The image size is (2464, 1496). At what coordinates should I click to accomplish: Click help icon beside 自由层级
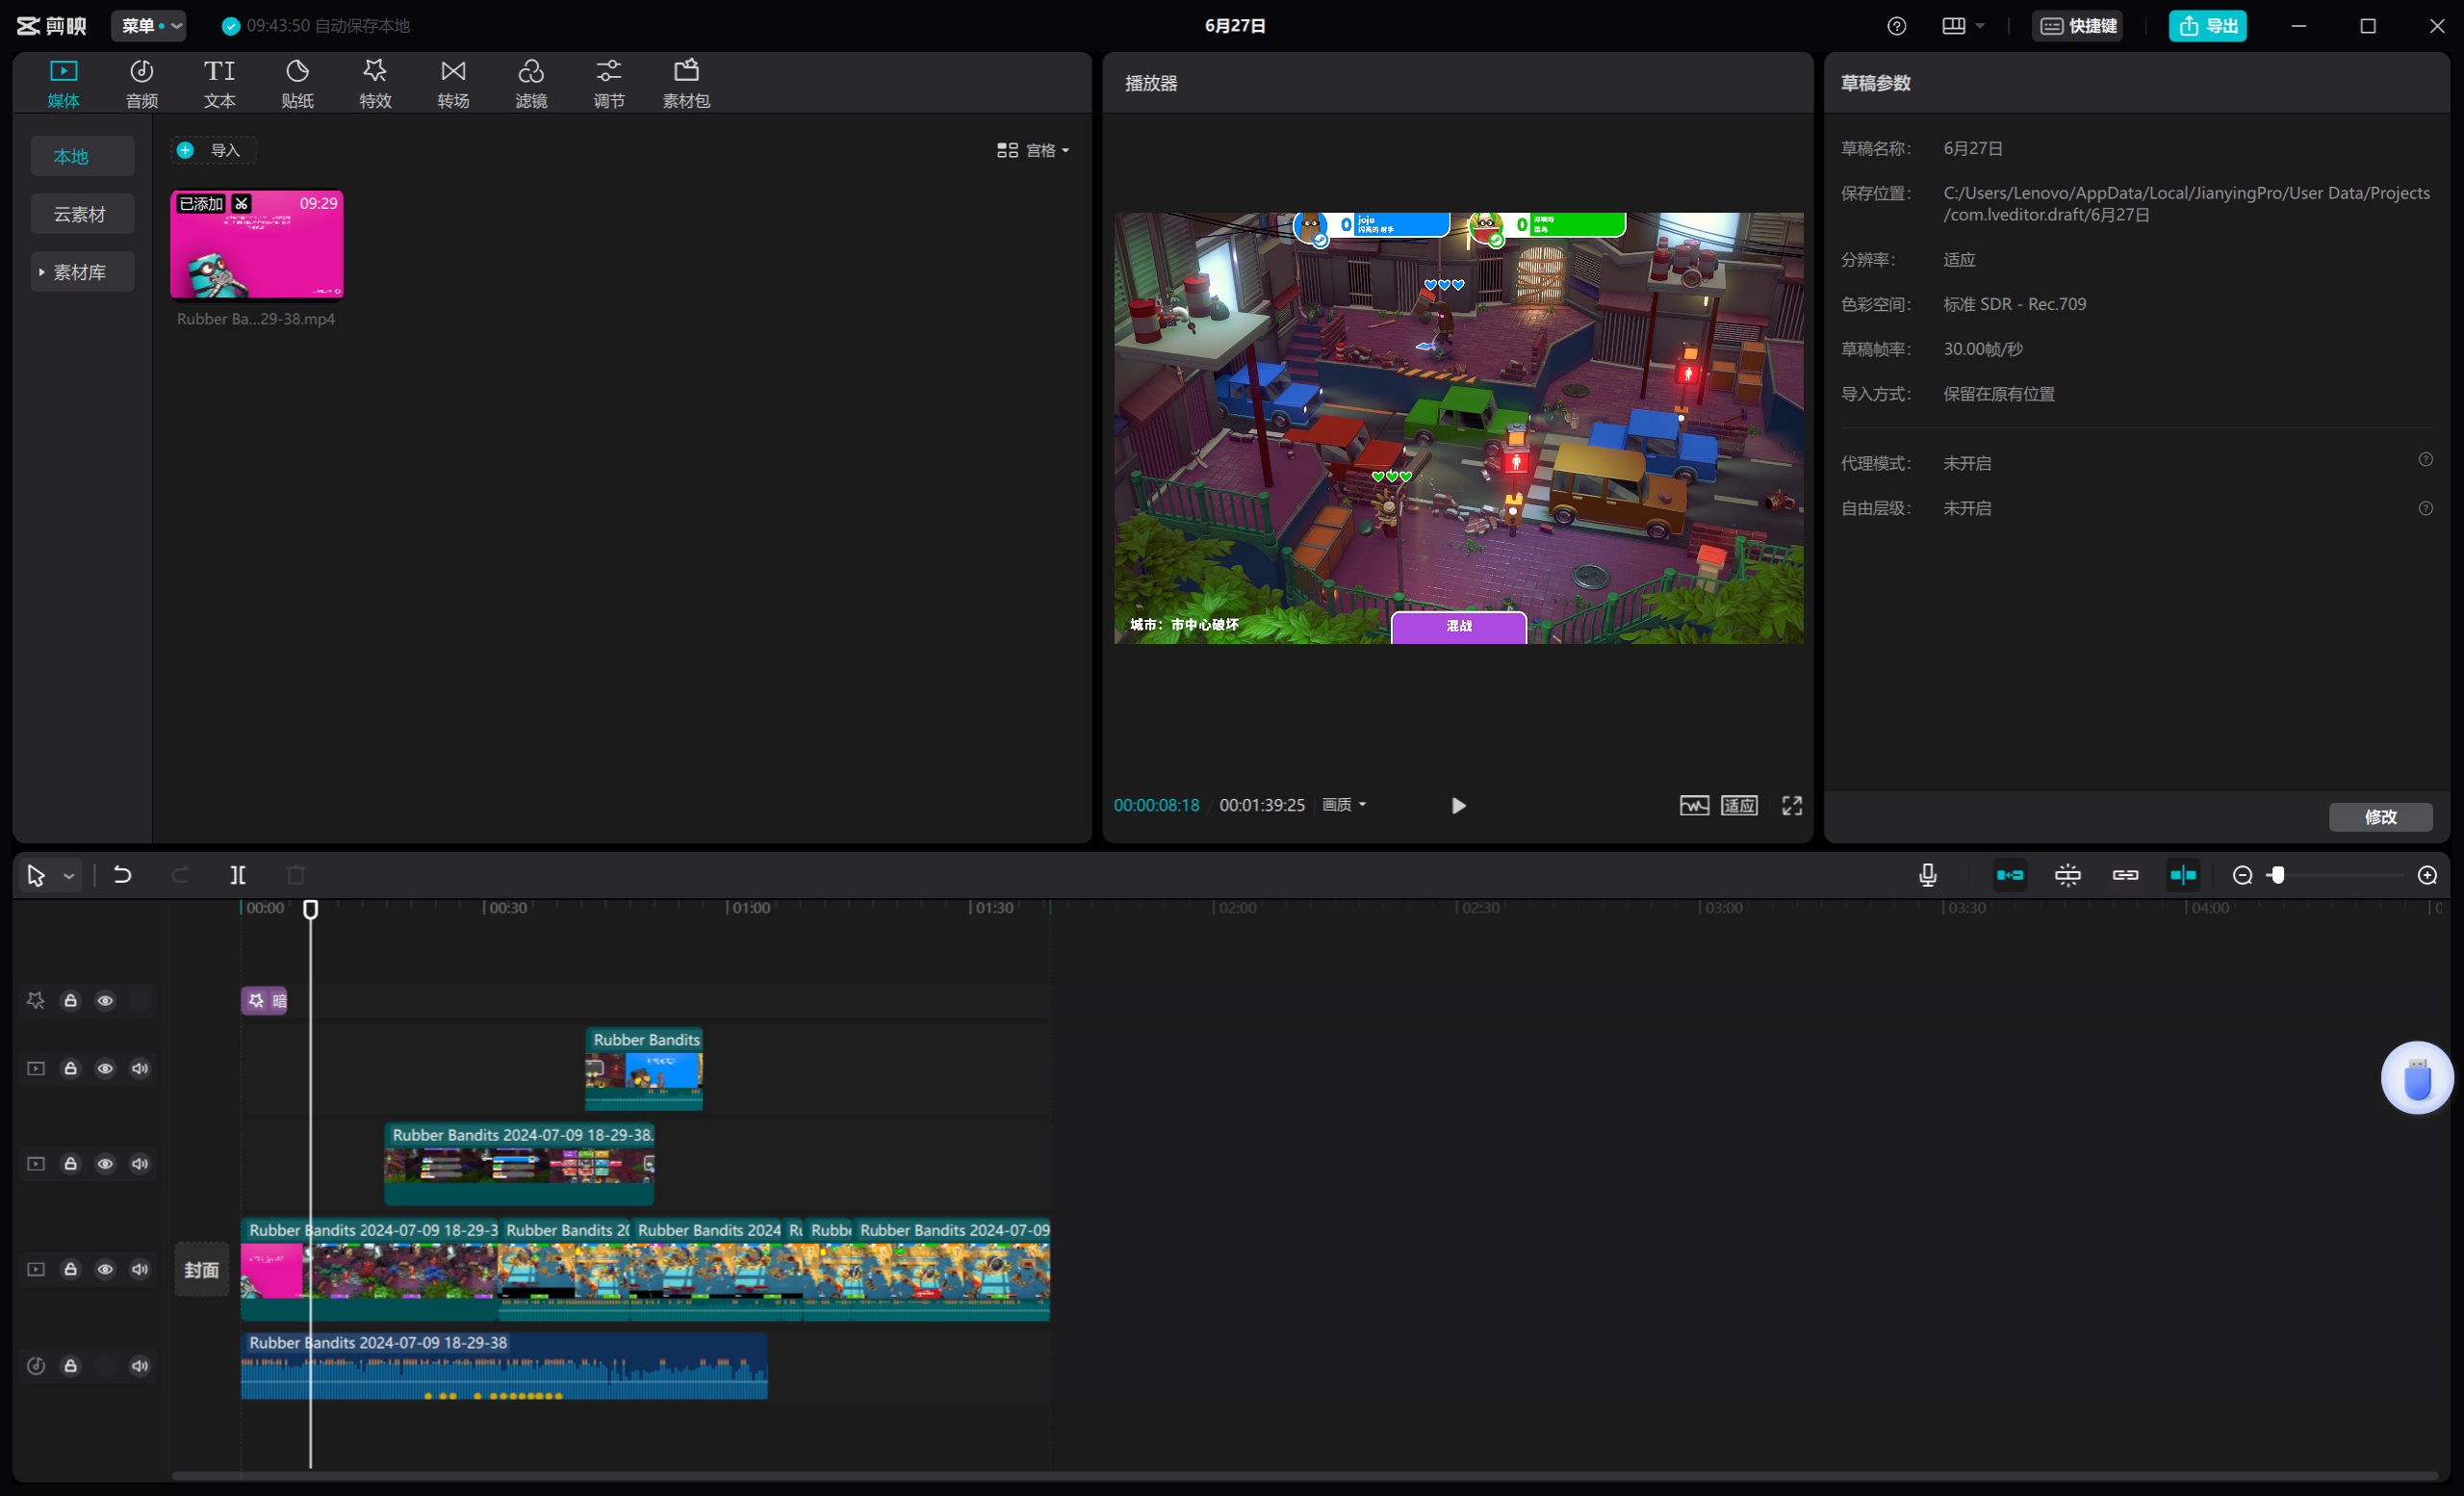(2426, 508)
